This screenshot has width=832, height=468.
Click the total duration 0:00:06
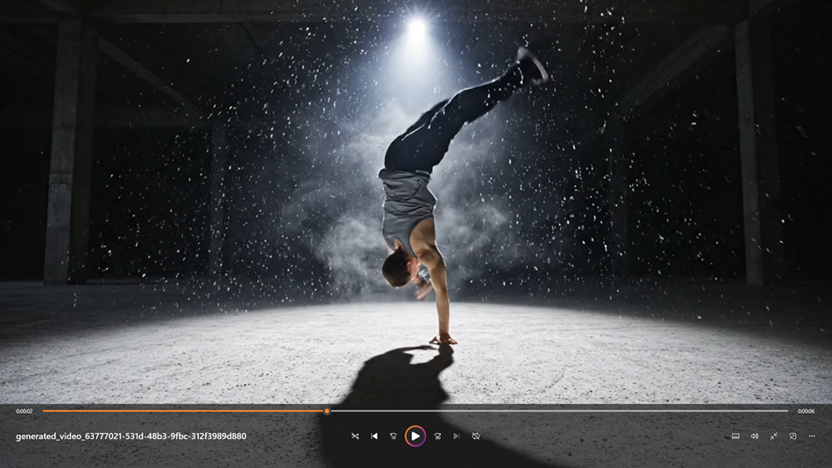[806, 411]
